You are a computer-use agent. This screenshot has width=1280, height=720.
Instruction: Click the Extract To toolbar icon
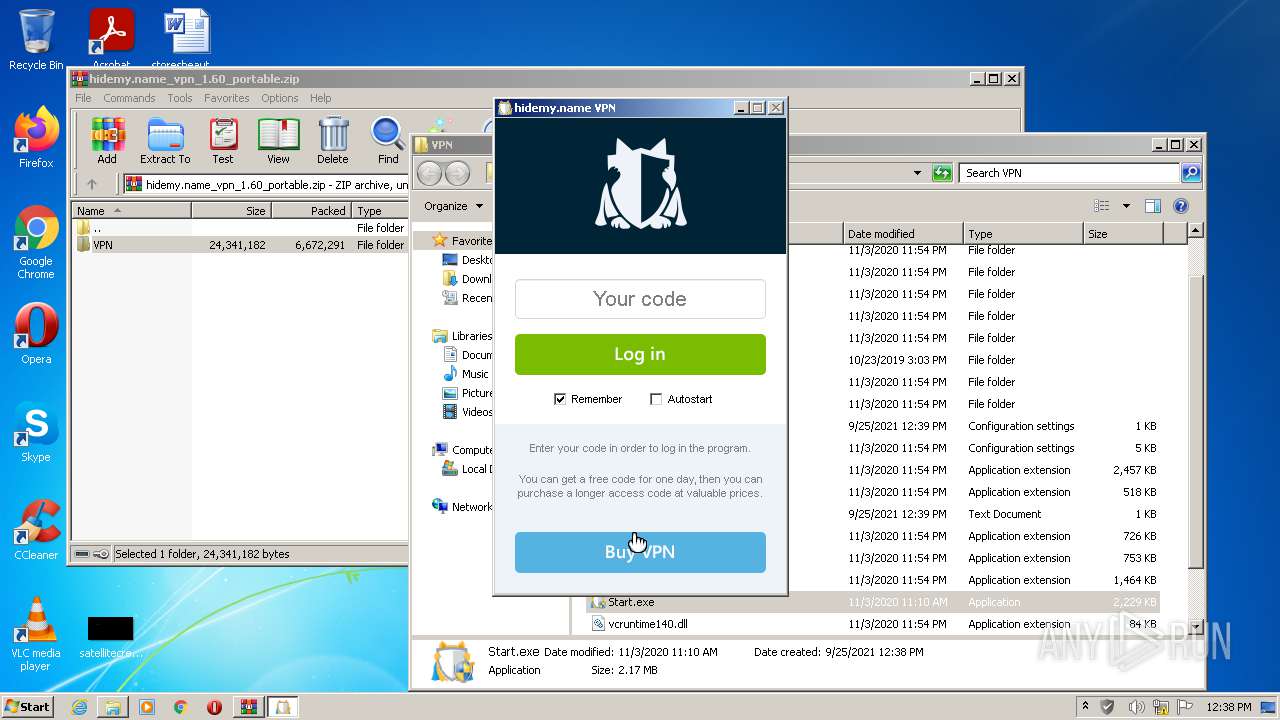165,141
